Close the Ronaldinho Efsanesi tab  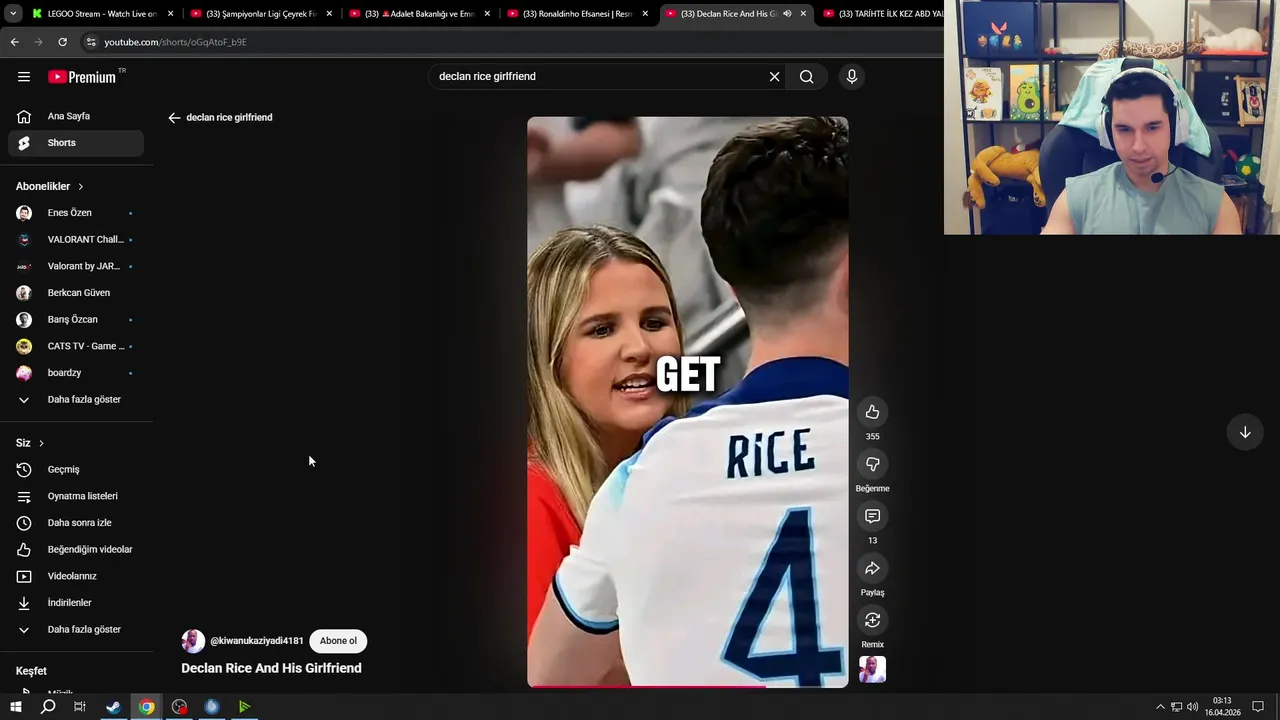click(645, 14)
